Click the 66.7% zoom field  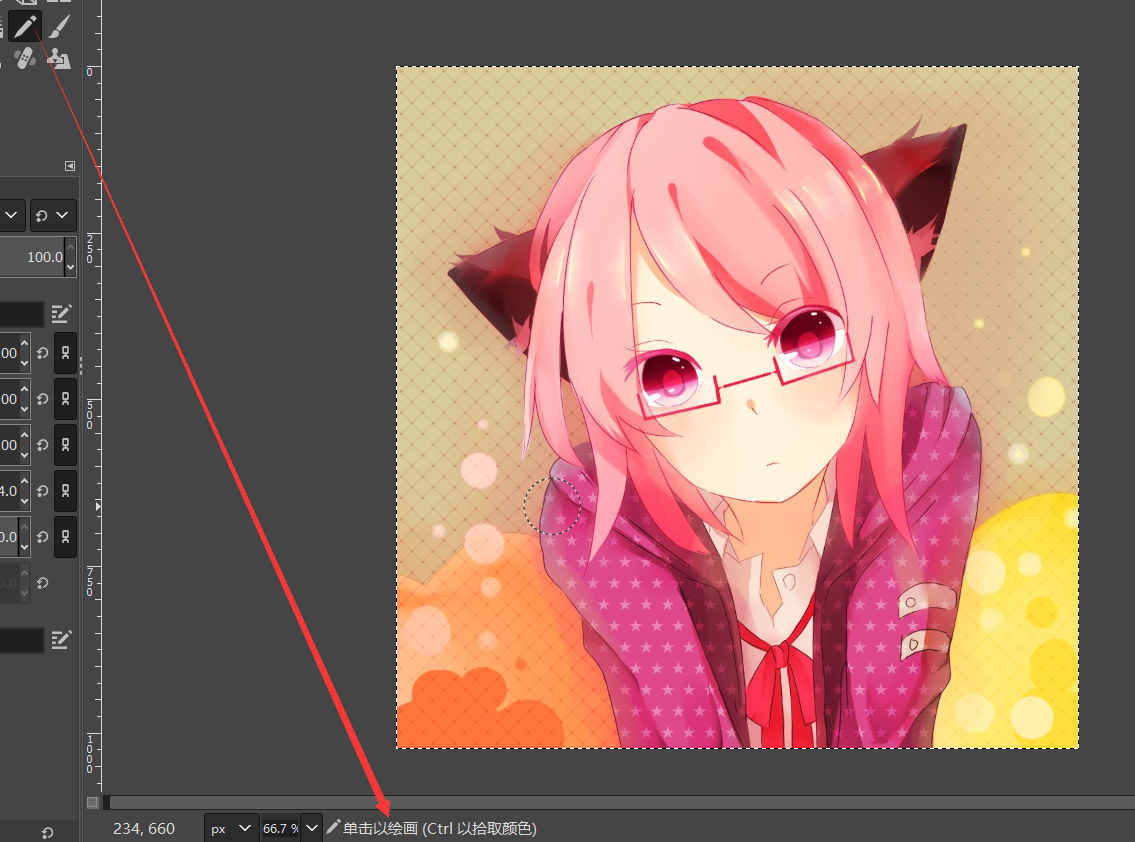coord(280,828)
